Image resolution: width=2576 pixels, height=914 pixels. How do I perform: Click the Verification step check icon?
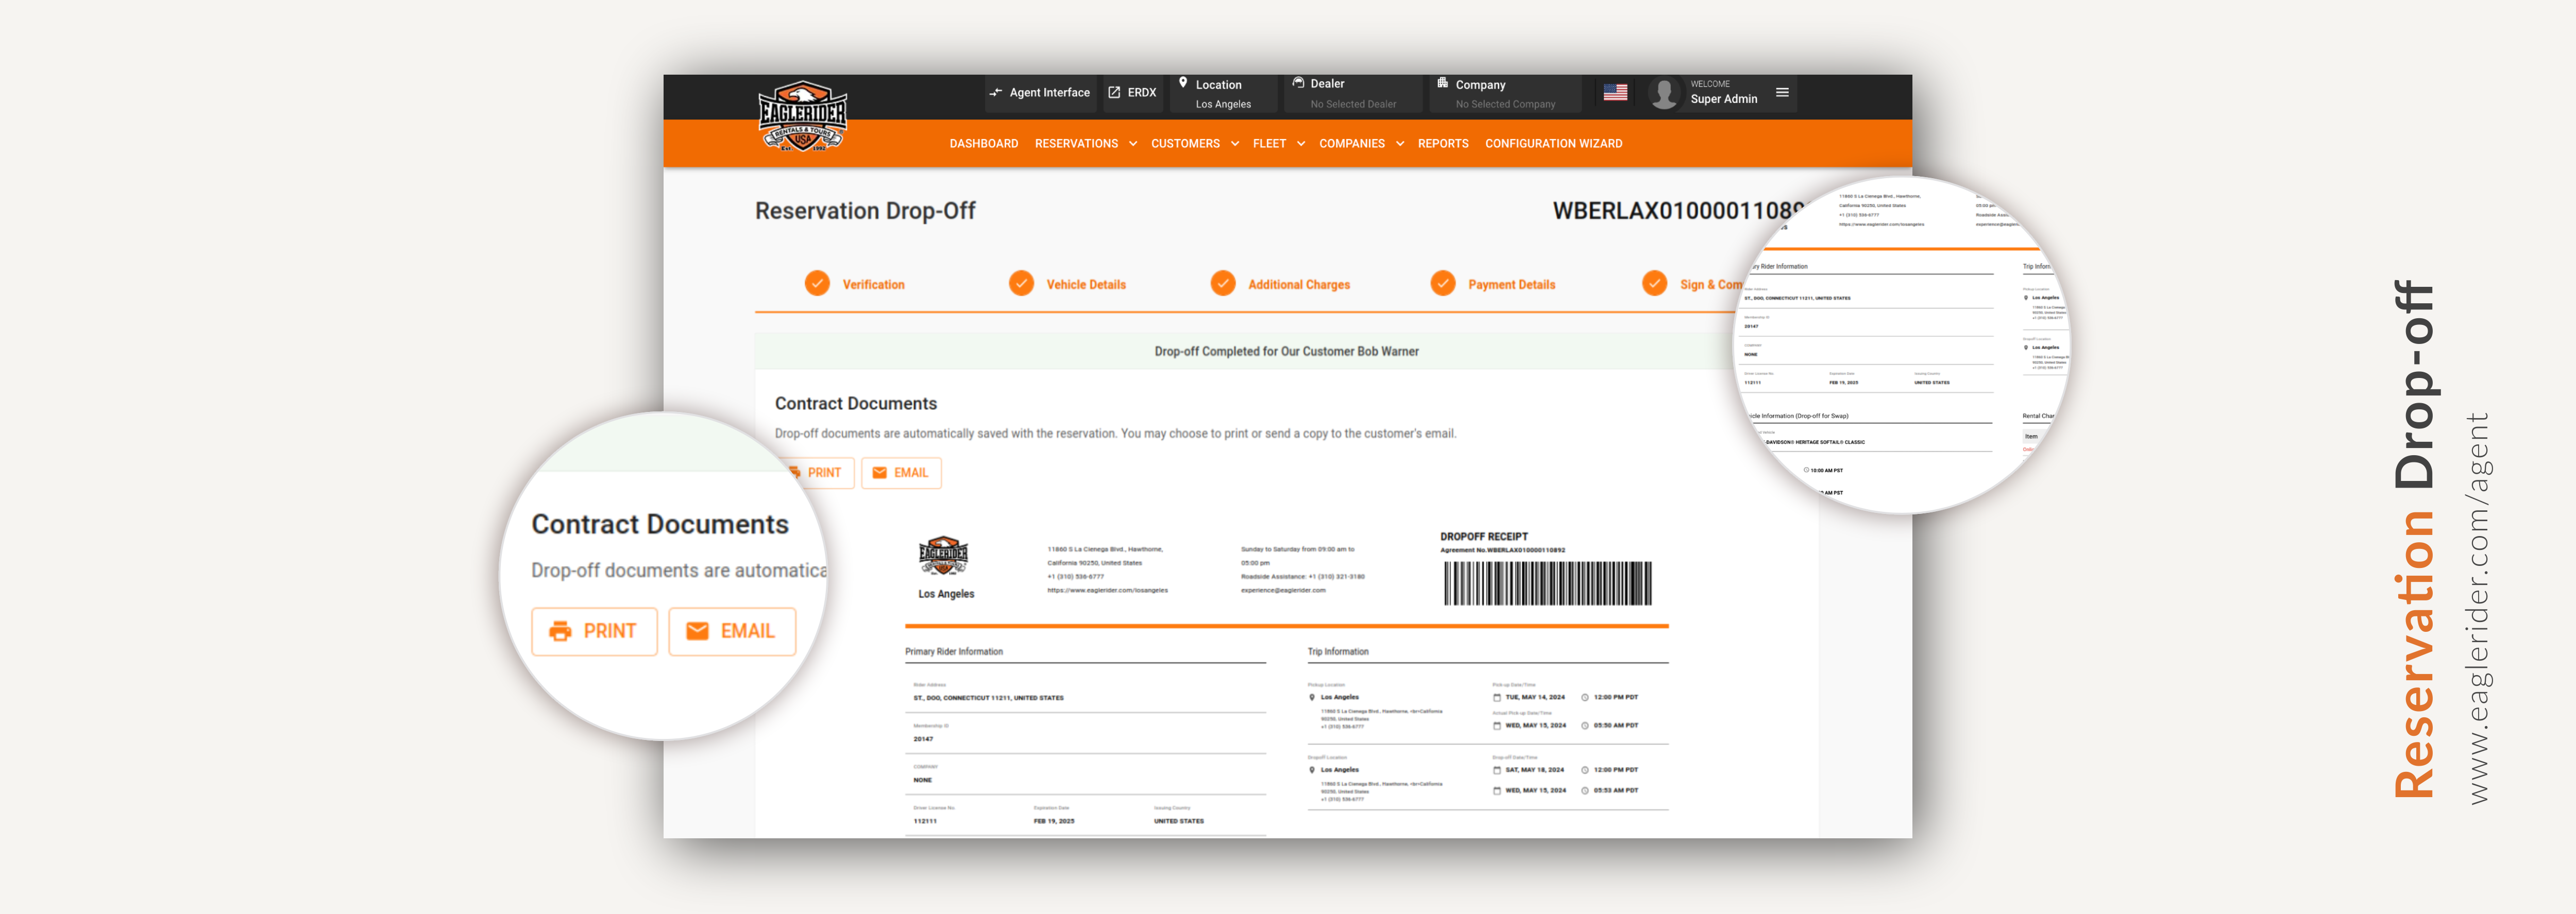pos(817,283)
